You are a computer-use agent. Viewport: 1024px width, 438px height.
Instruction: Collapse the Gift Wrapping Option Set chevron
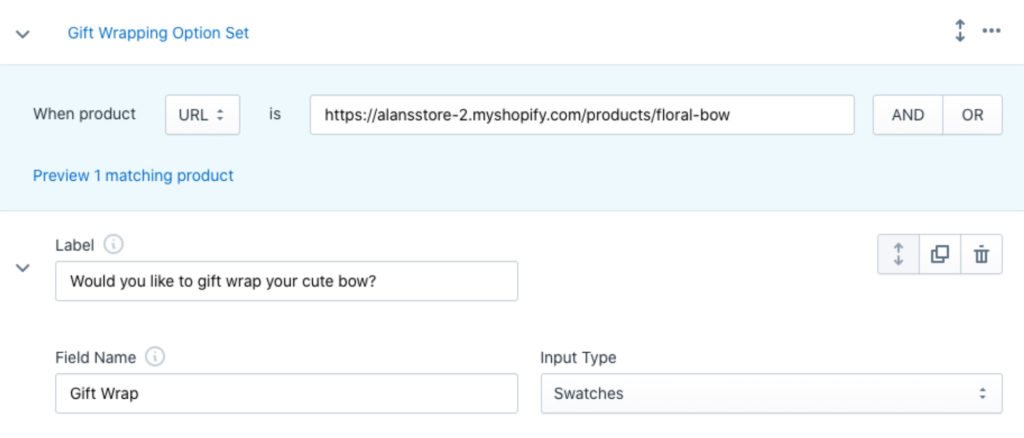[x=23, y=34]
